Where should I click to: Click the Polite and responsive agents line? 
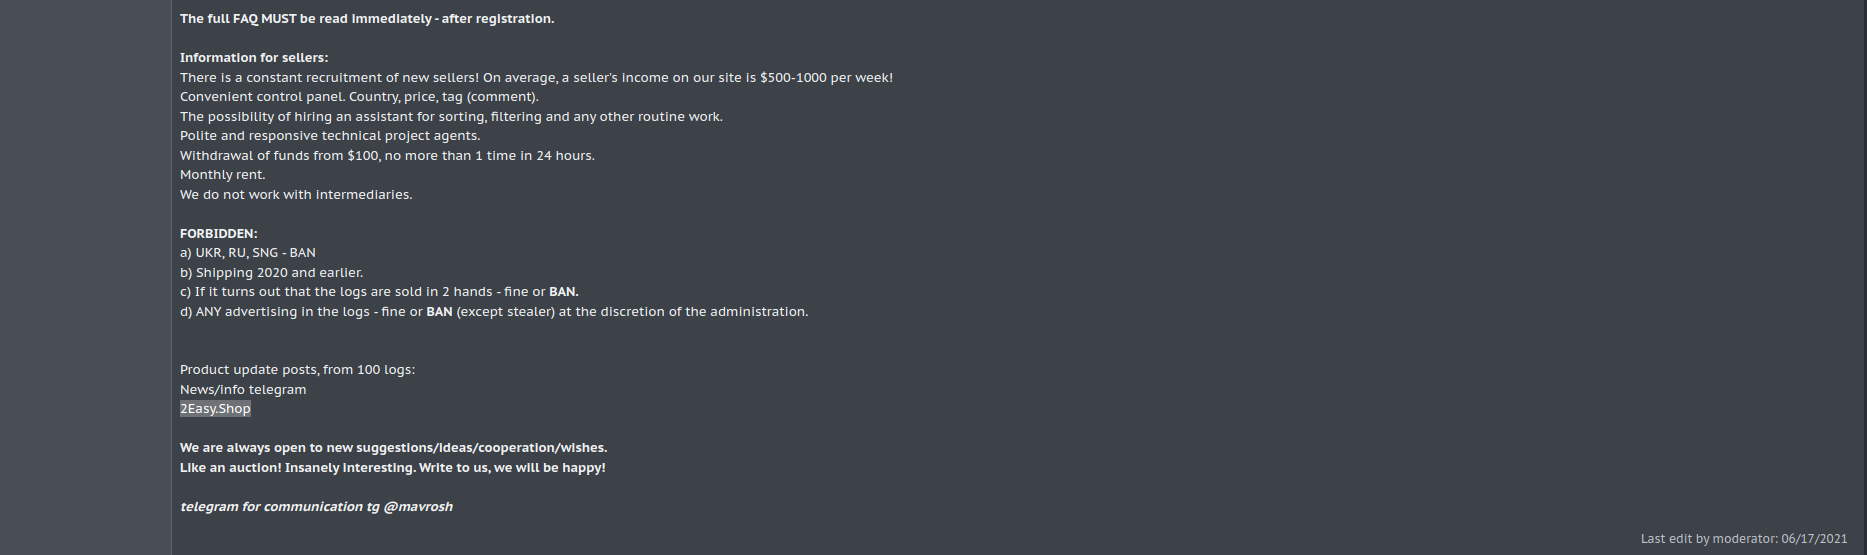pos(330,136)
